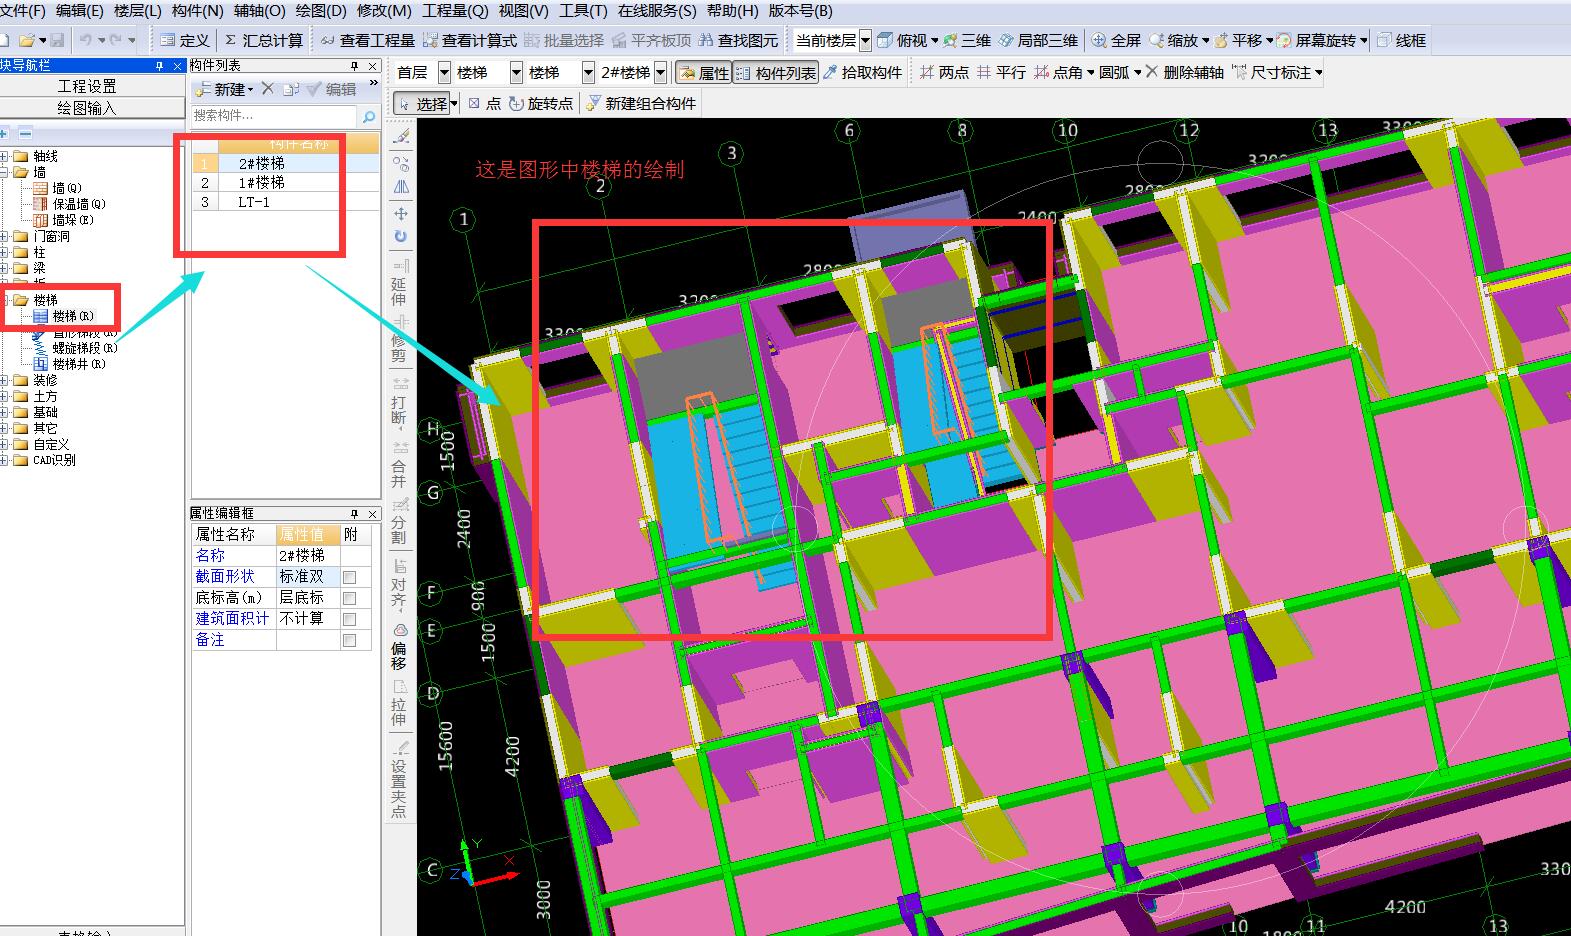Open the 楼层(L) menu
This screenshot has height=936, width=1571.
[x=137, y=11]
